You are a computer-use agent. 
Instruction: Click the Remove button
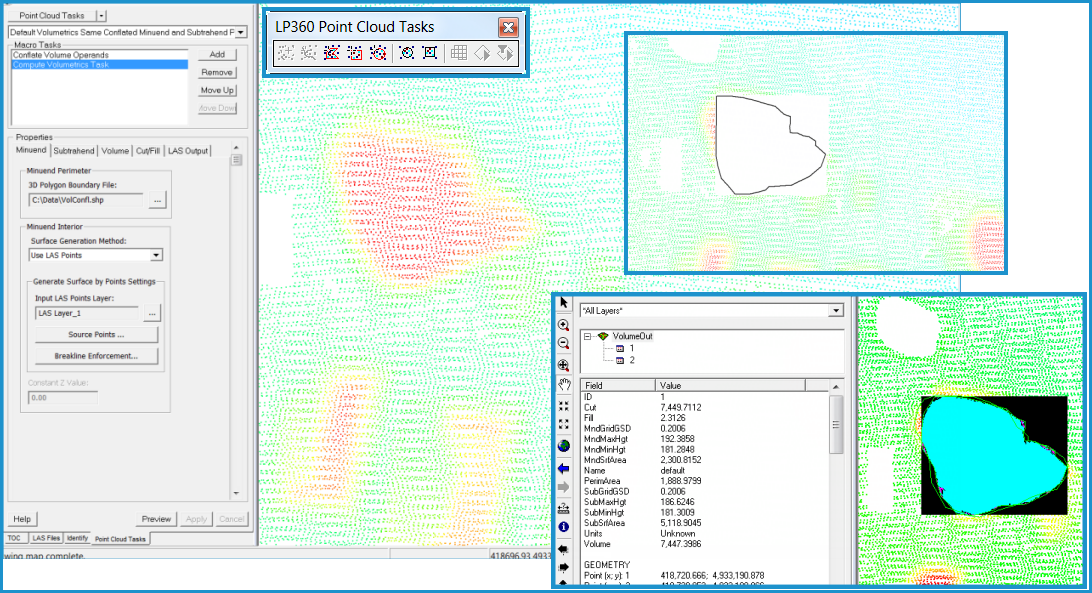(x=217, y=72)
